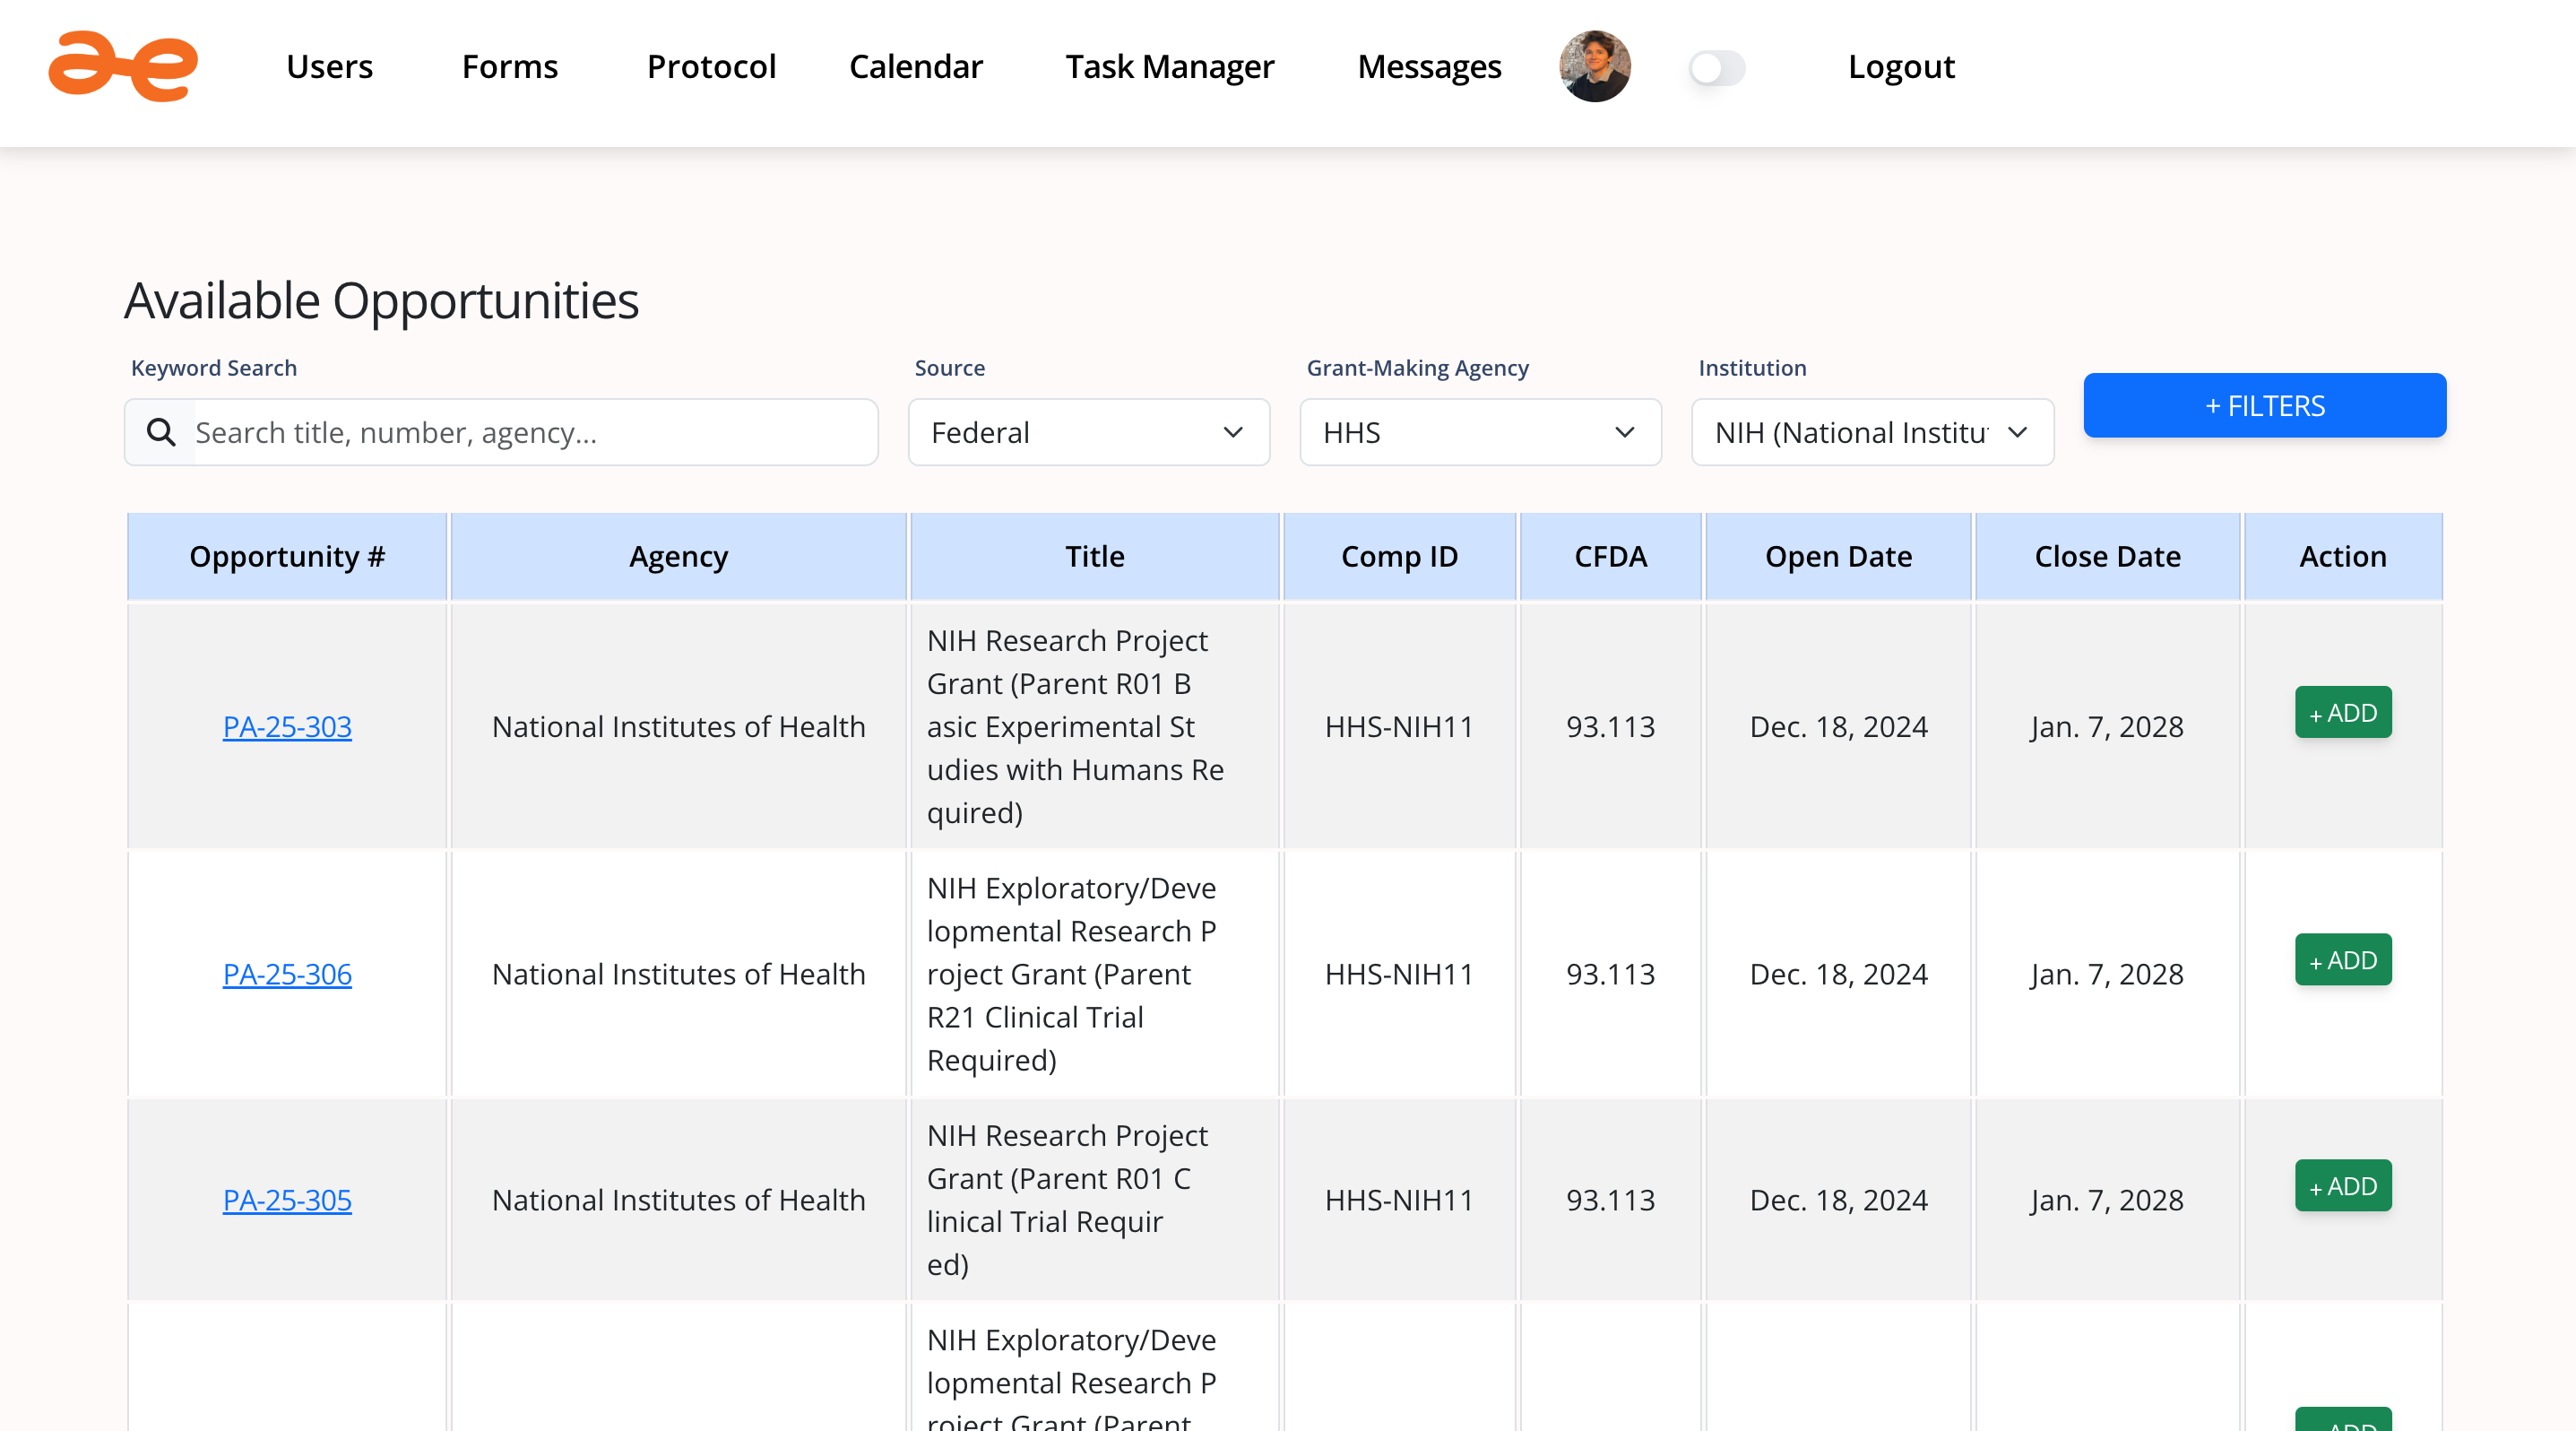2576x1431 pixels.
Task: Open the Messages page
Action: tap(1428, 67)
